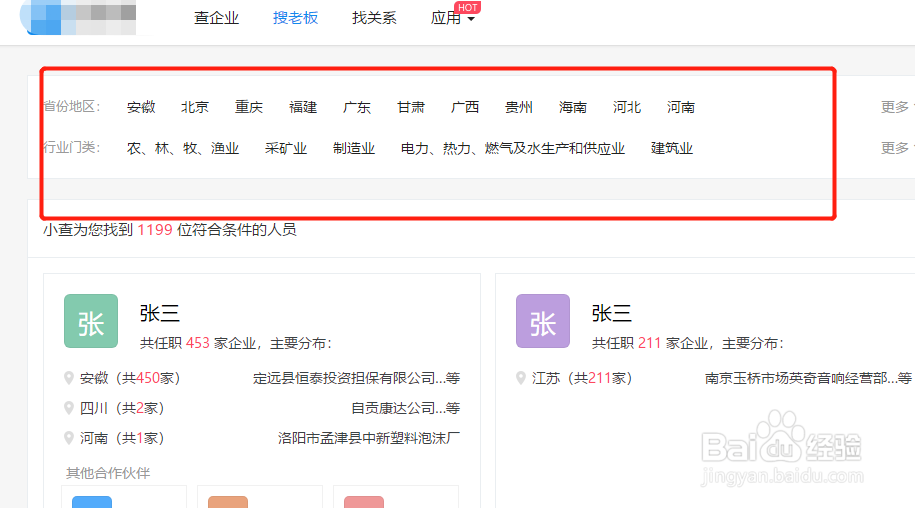Open 江苏（共211家） distribution entry
Screen dimensions: 915x508
582,378
